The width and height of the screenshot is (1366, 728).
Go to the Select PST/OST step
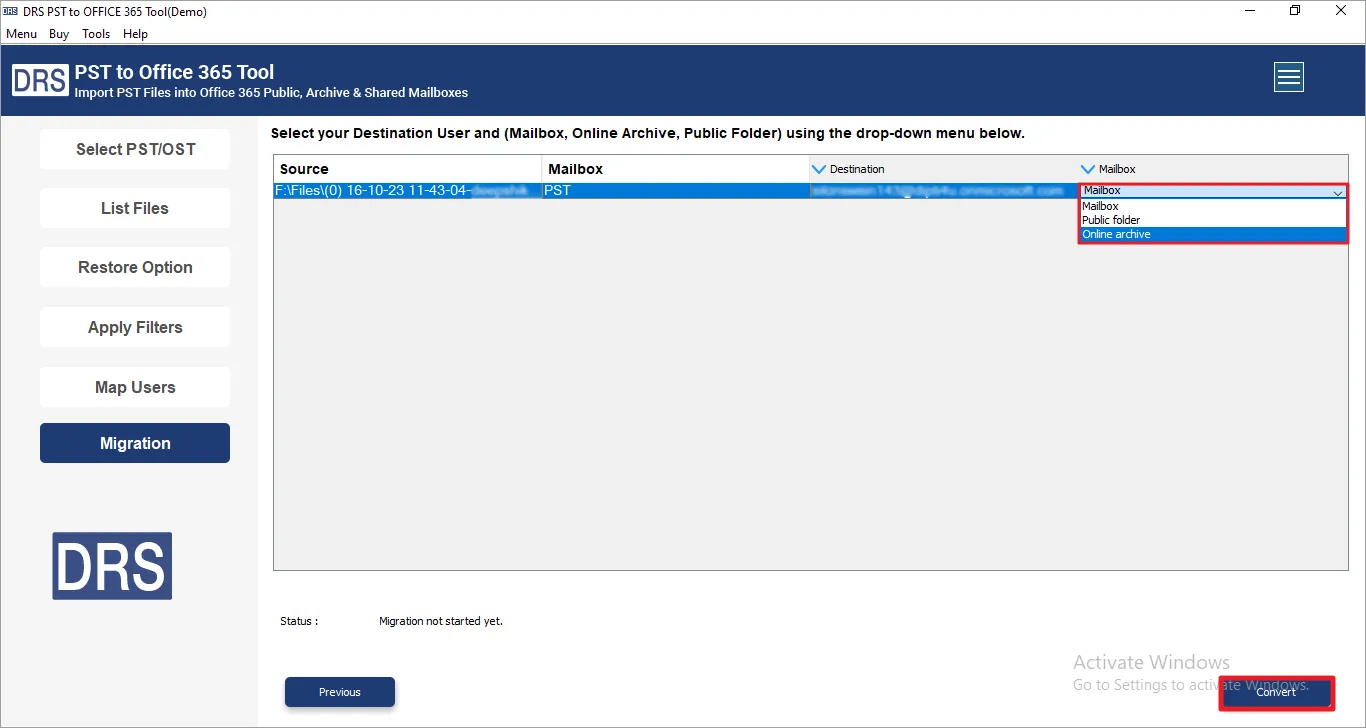135,149
